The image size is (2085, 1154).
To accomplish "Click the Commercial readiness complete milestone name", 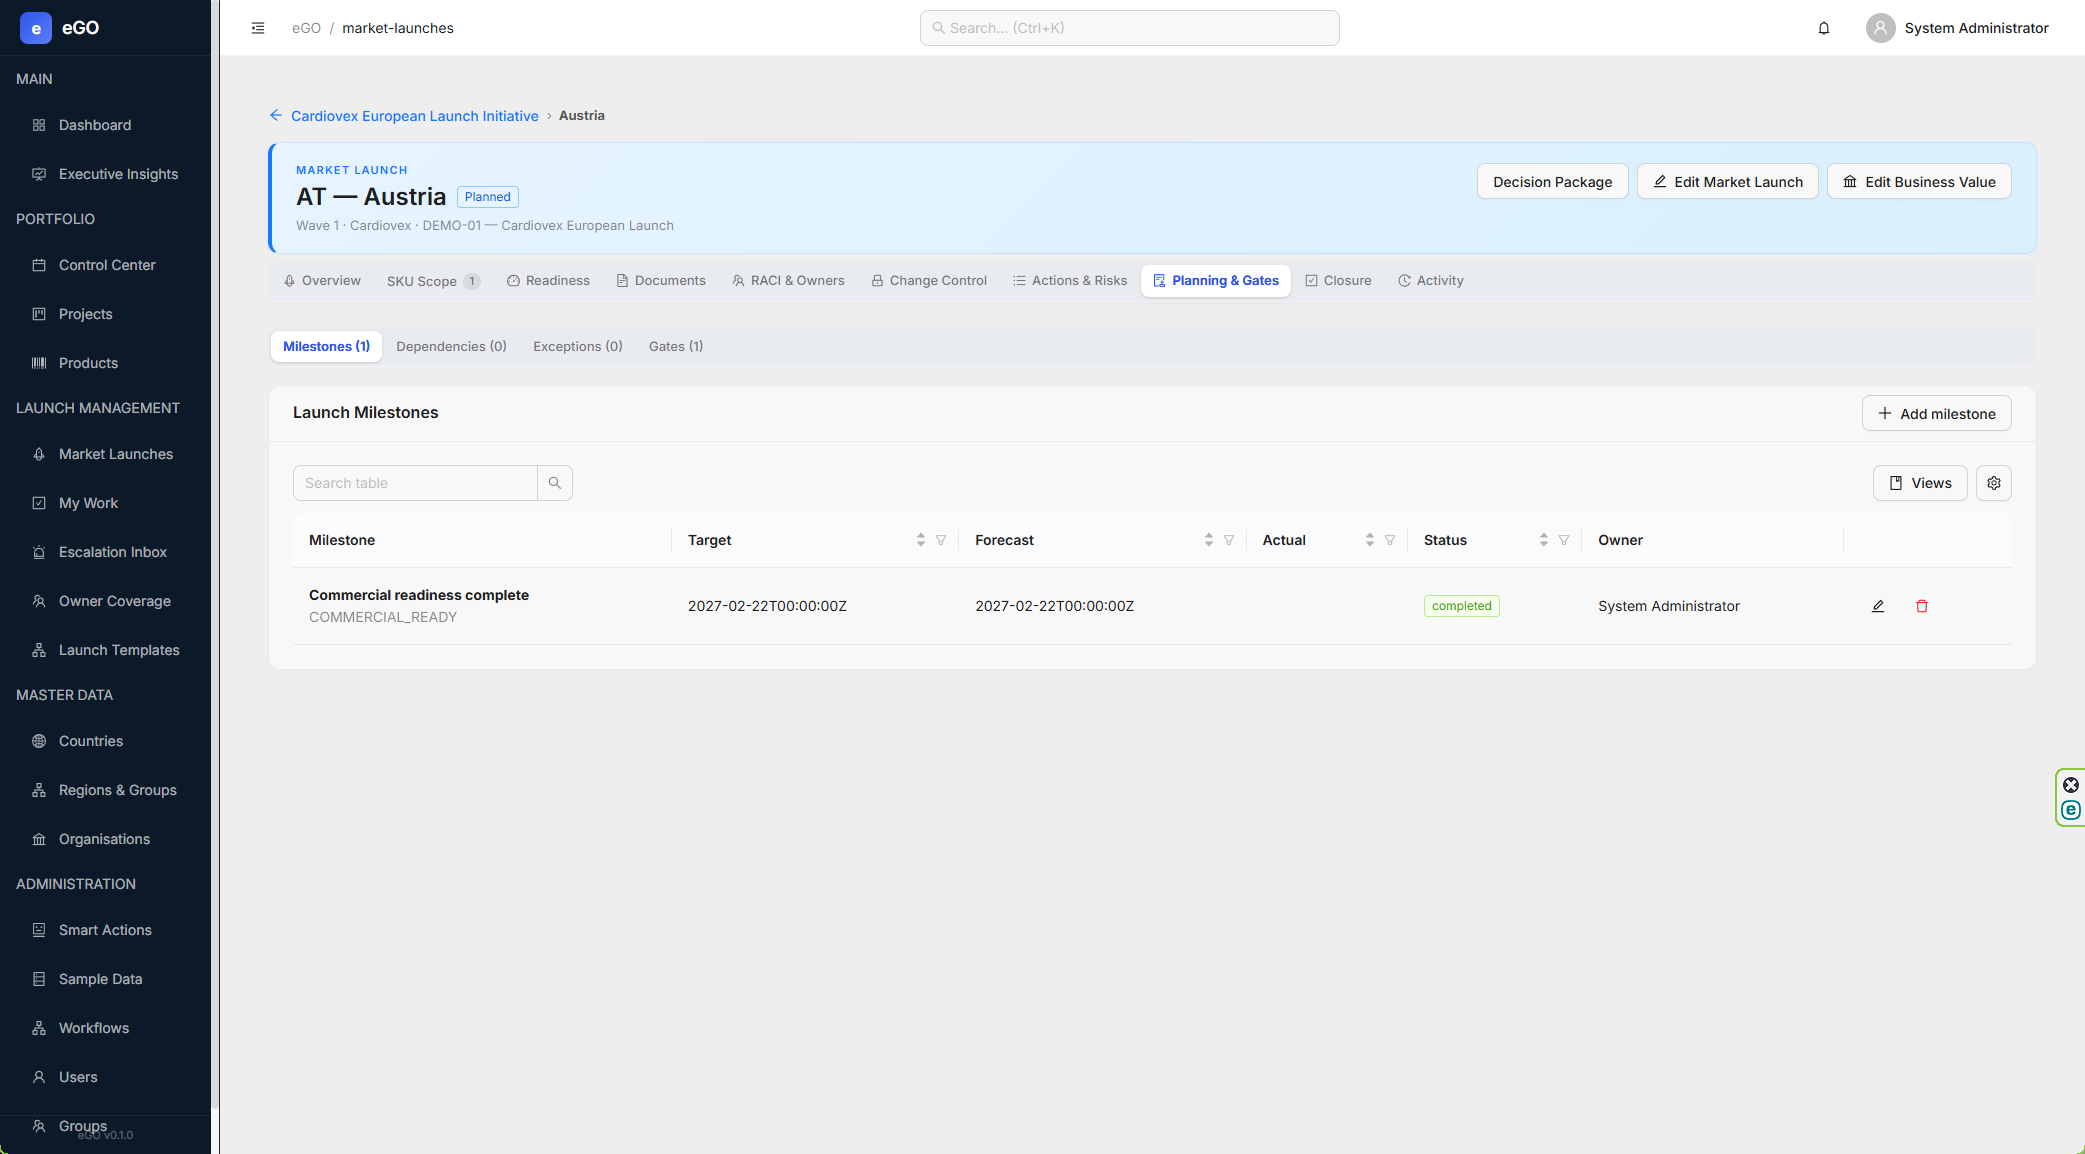I will 419,595.
